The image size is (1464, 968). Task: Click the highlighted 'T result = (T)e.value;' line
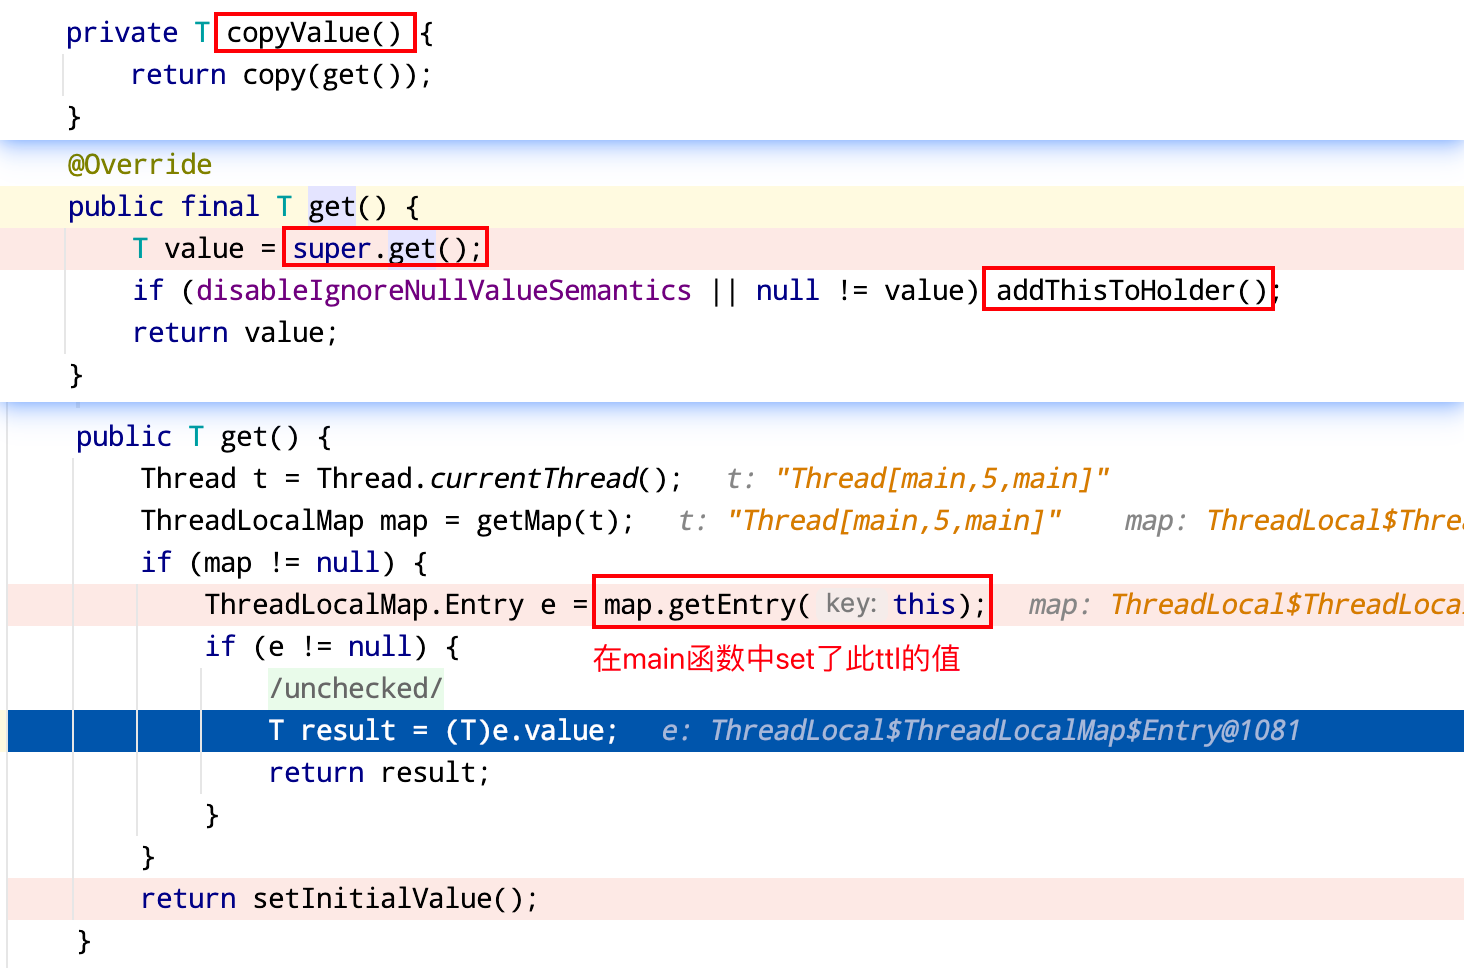[x=736, y=731]
